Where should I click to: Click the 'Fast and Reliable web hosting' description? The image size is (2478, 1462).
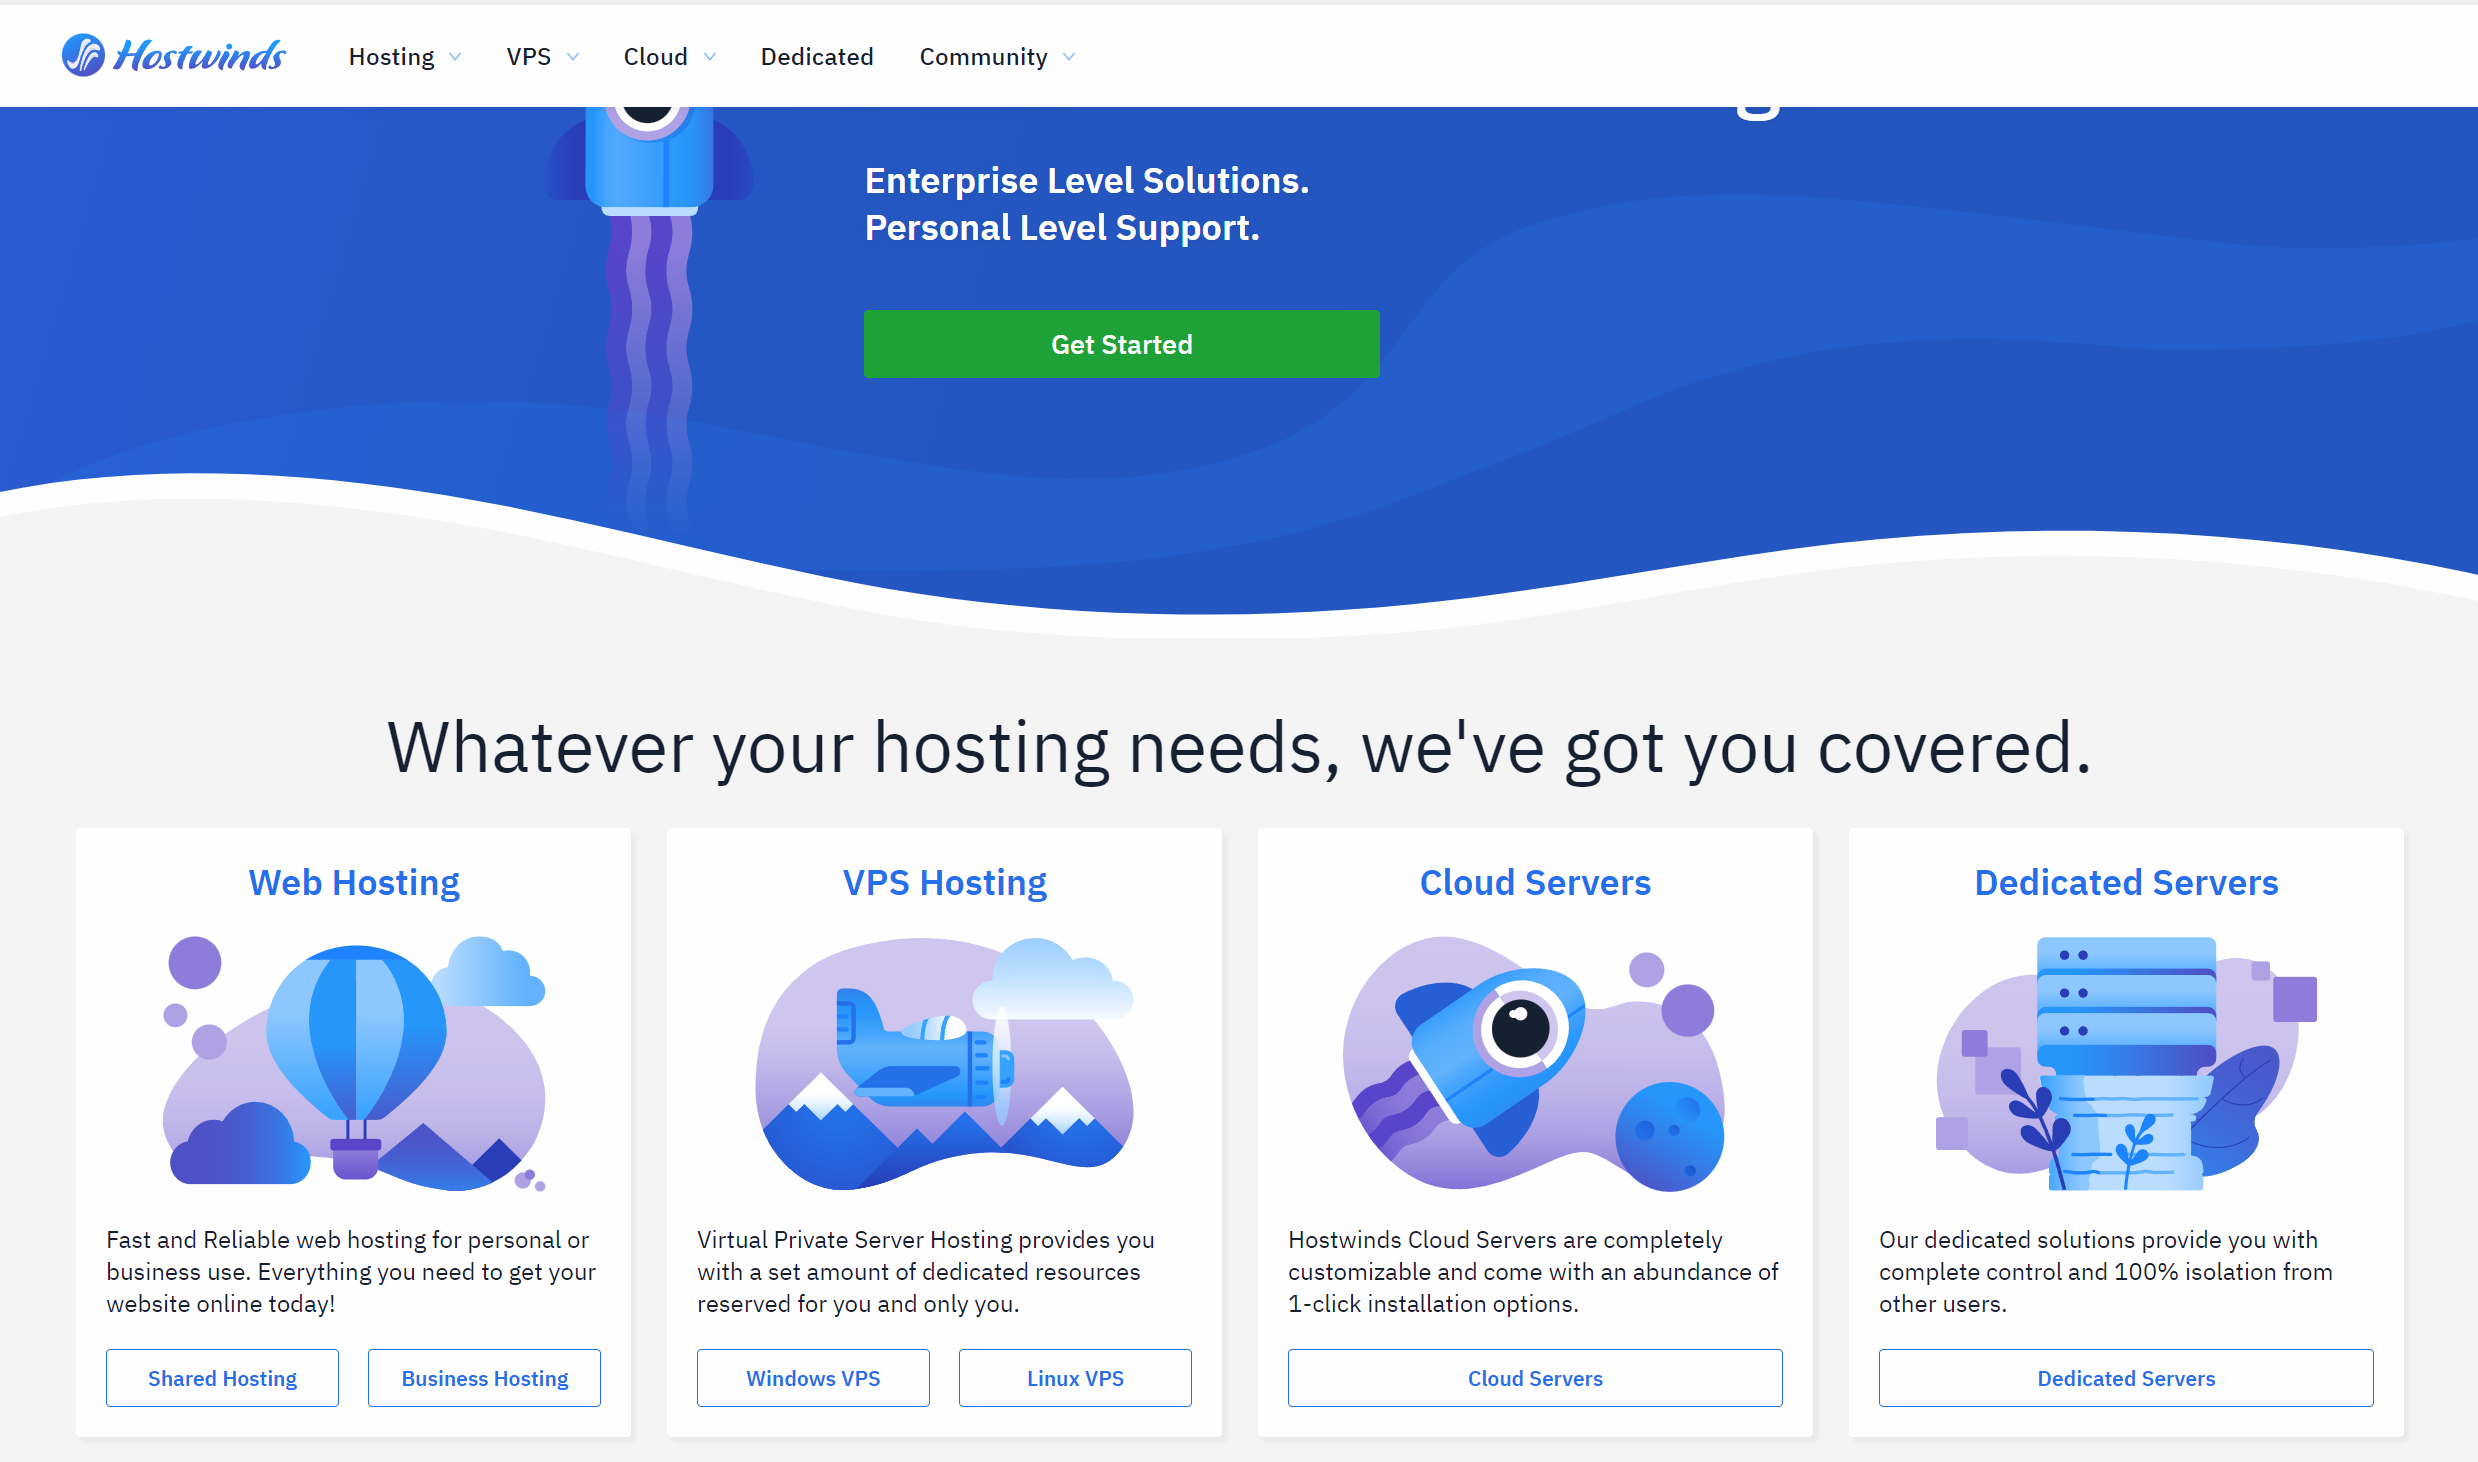[x=351, y=1271]
